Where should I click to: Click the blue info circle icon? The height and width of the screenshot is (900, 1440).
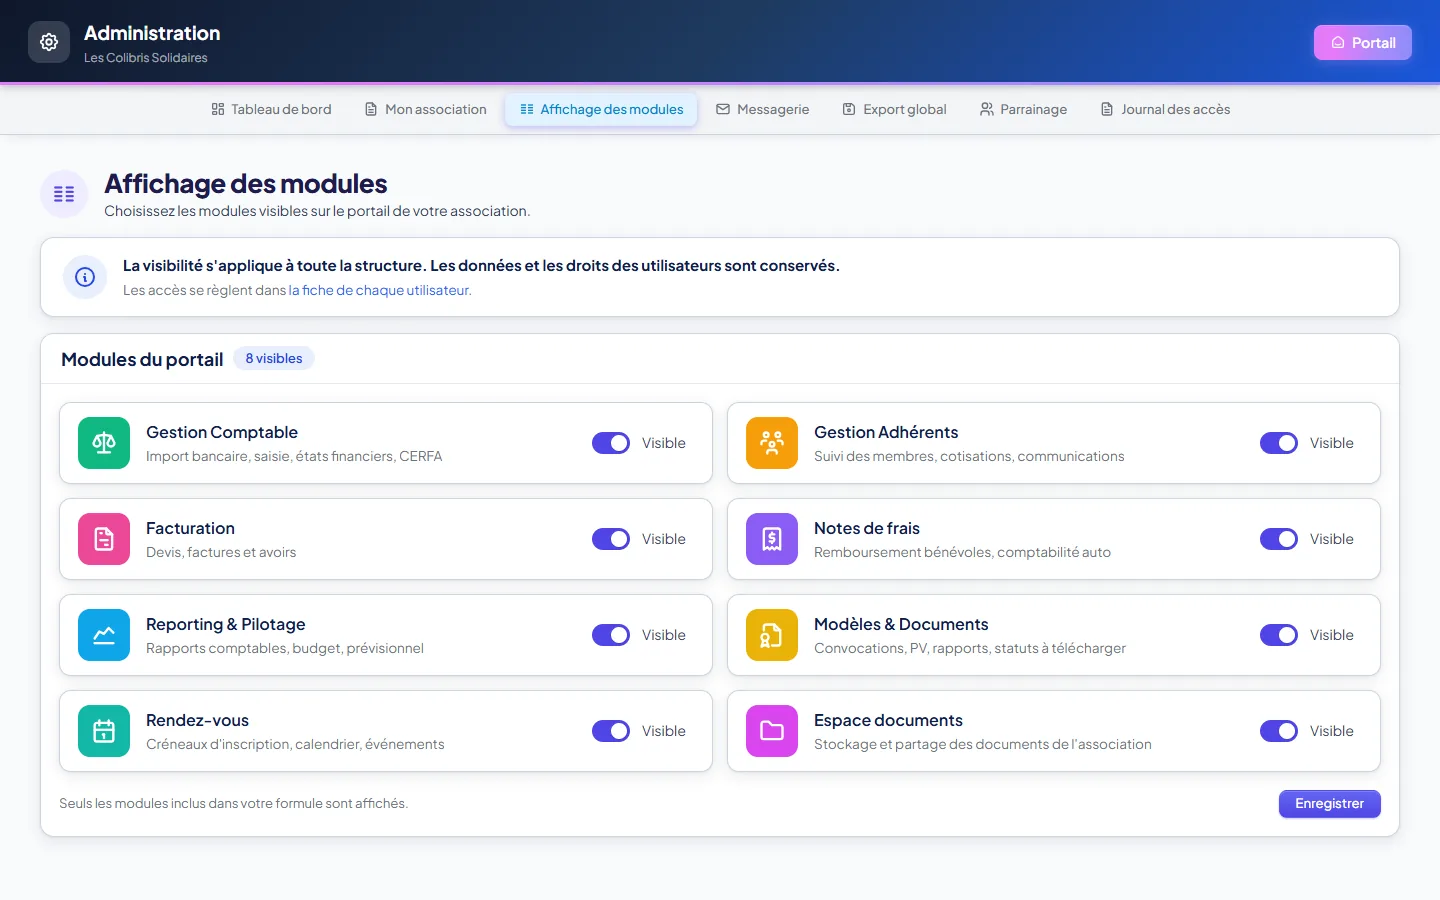[x=85, y=277]
